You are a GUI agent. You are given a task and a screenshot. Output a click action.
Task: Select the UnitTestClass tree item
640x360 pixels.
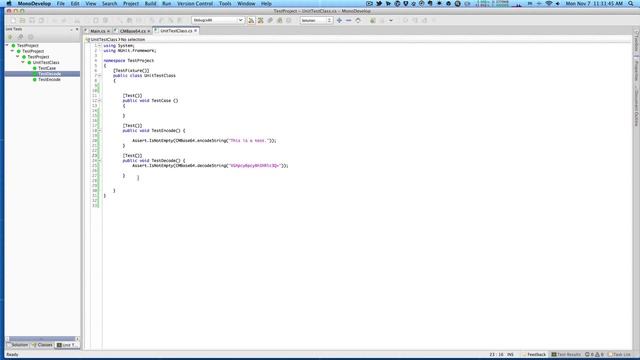pyautogui.click(x=46, y=62)
